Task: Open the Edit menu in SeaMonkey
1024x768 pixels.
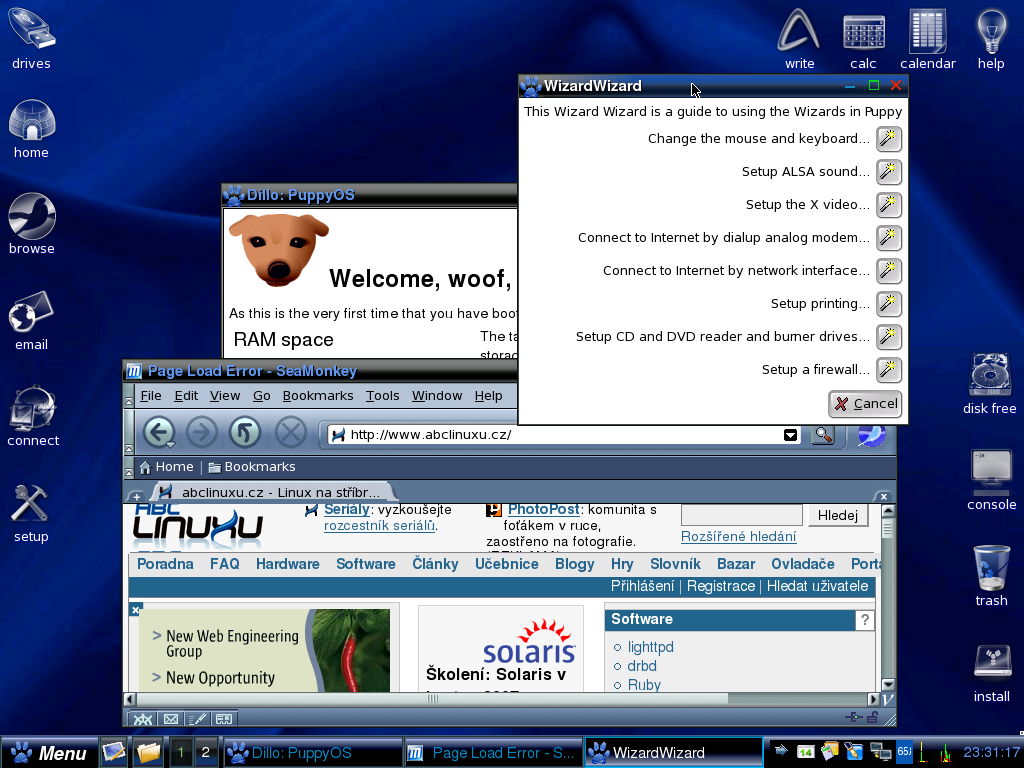Action: tap(186, 396)
